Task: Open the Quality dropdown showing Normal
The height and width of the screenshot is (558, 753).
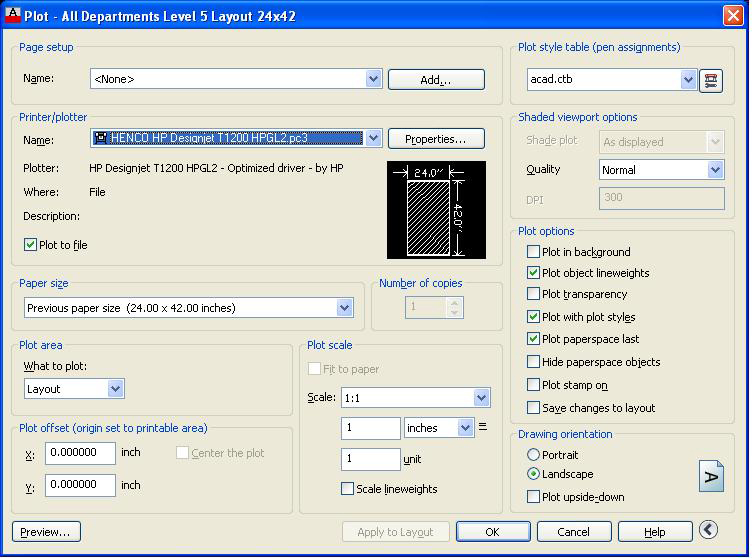Action: [x=715, y=170]
